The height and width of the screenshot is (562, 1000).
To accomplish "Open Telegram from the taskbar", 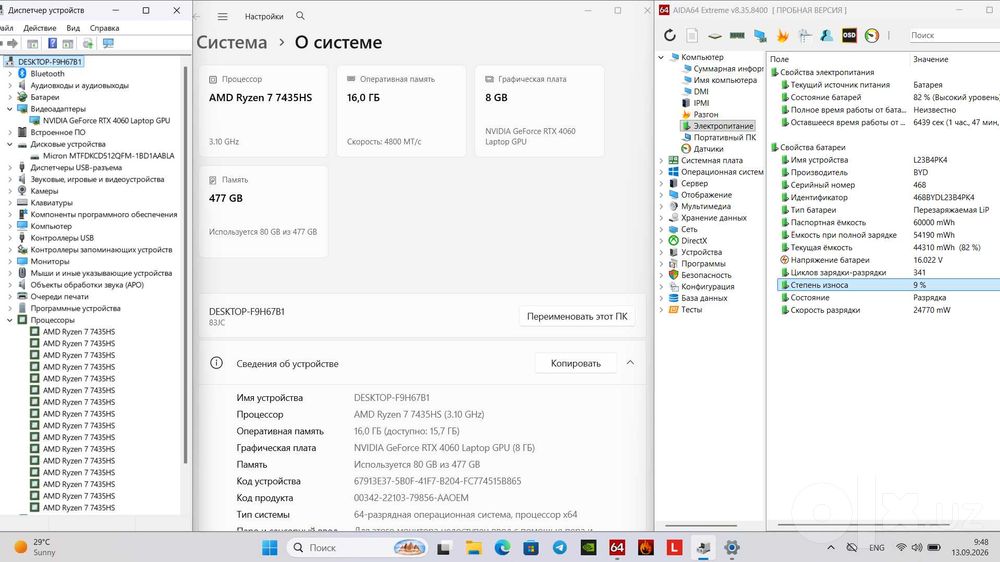I will click(560, 547).
